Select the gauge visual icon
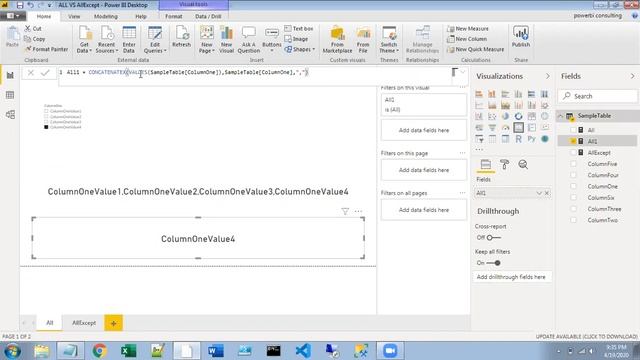Viewport: 640px width, 360px height. point(505,128)
